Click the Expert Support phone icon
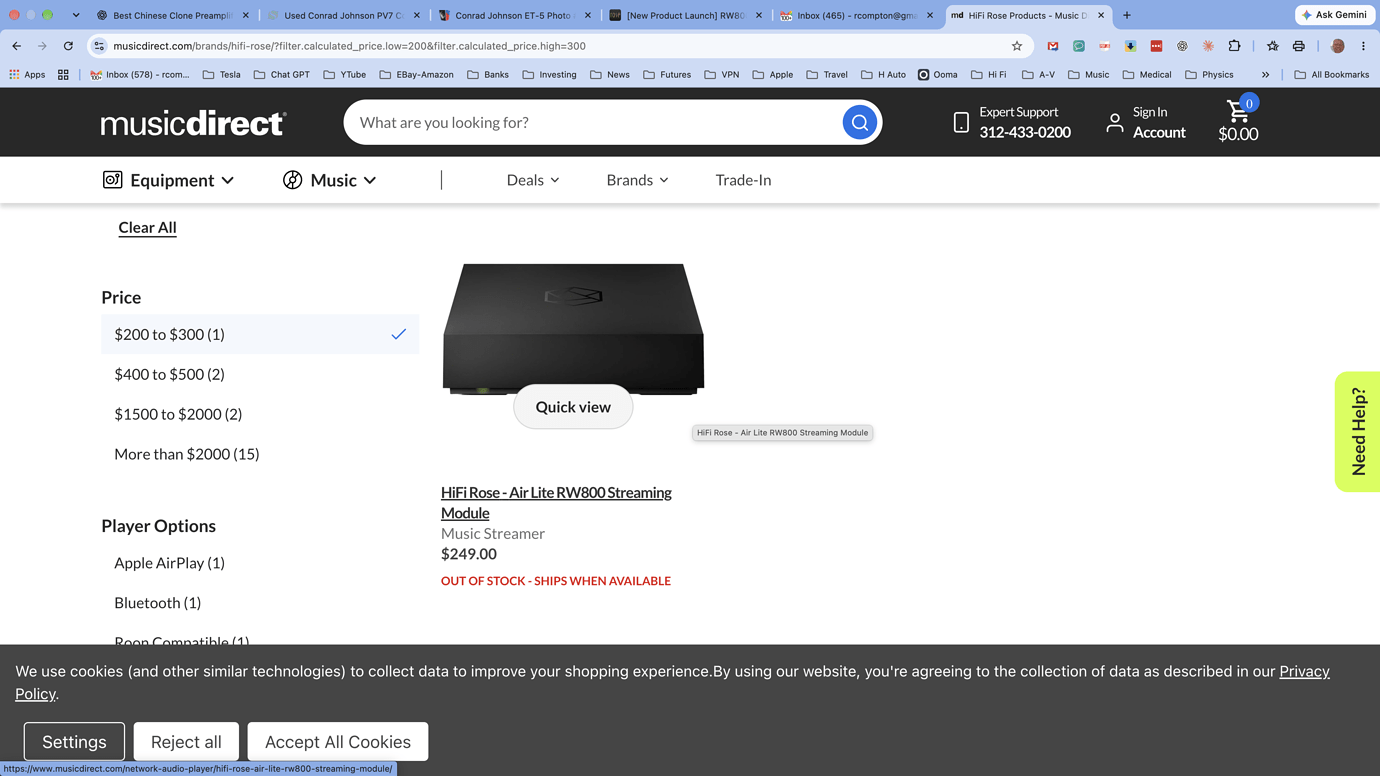Screen dimensions: 1380x776 pyautogui.click(x=961, y=122)
